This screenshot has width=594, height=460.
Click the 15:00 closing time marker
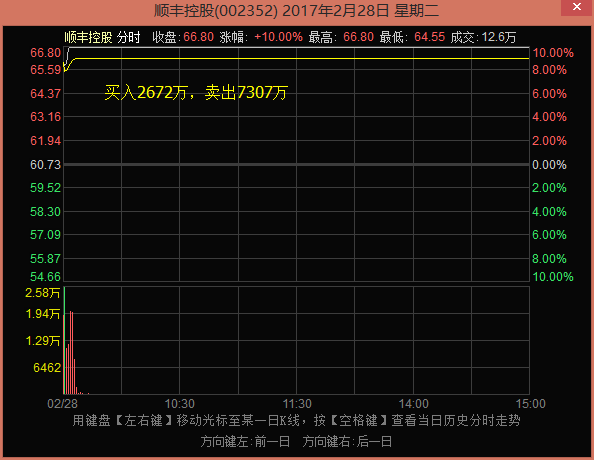click(530, 404)
